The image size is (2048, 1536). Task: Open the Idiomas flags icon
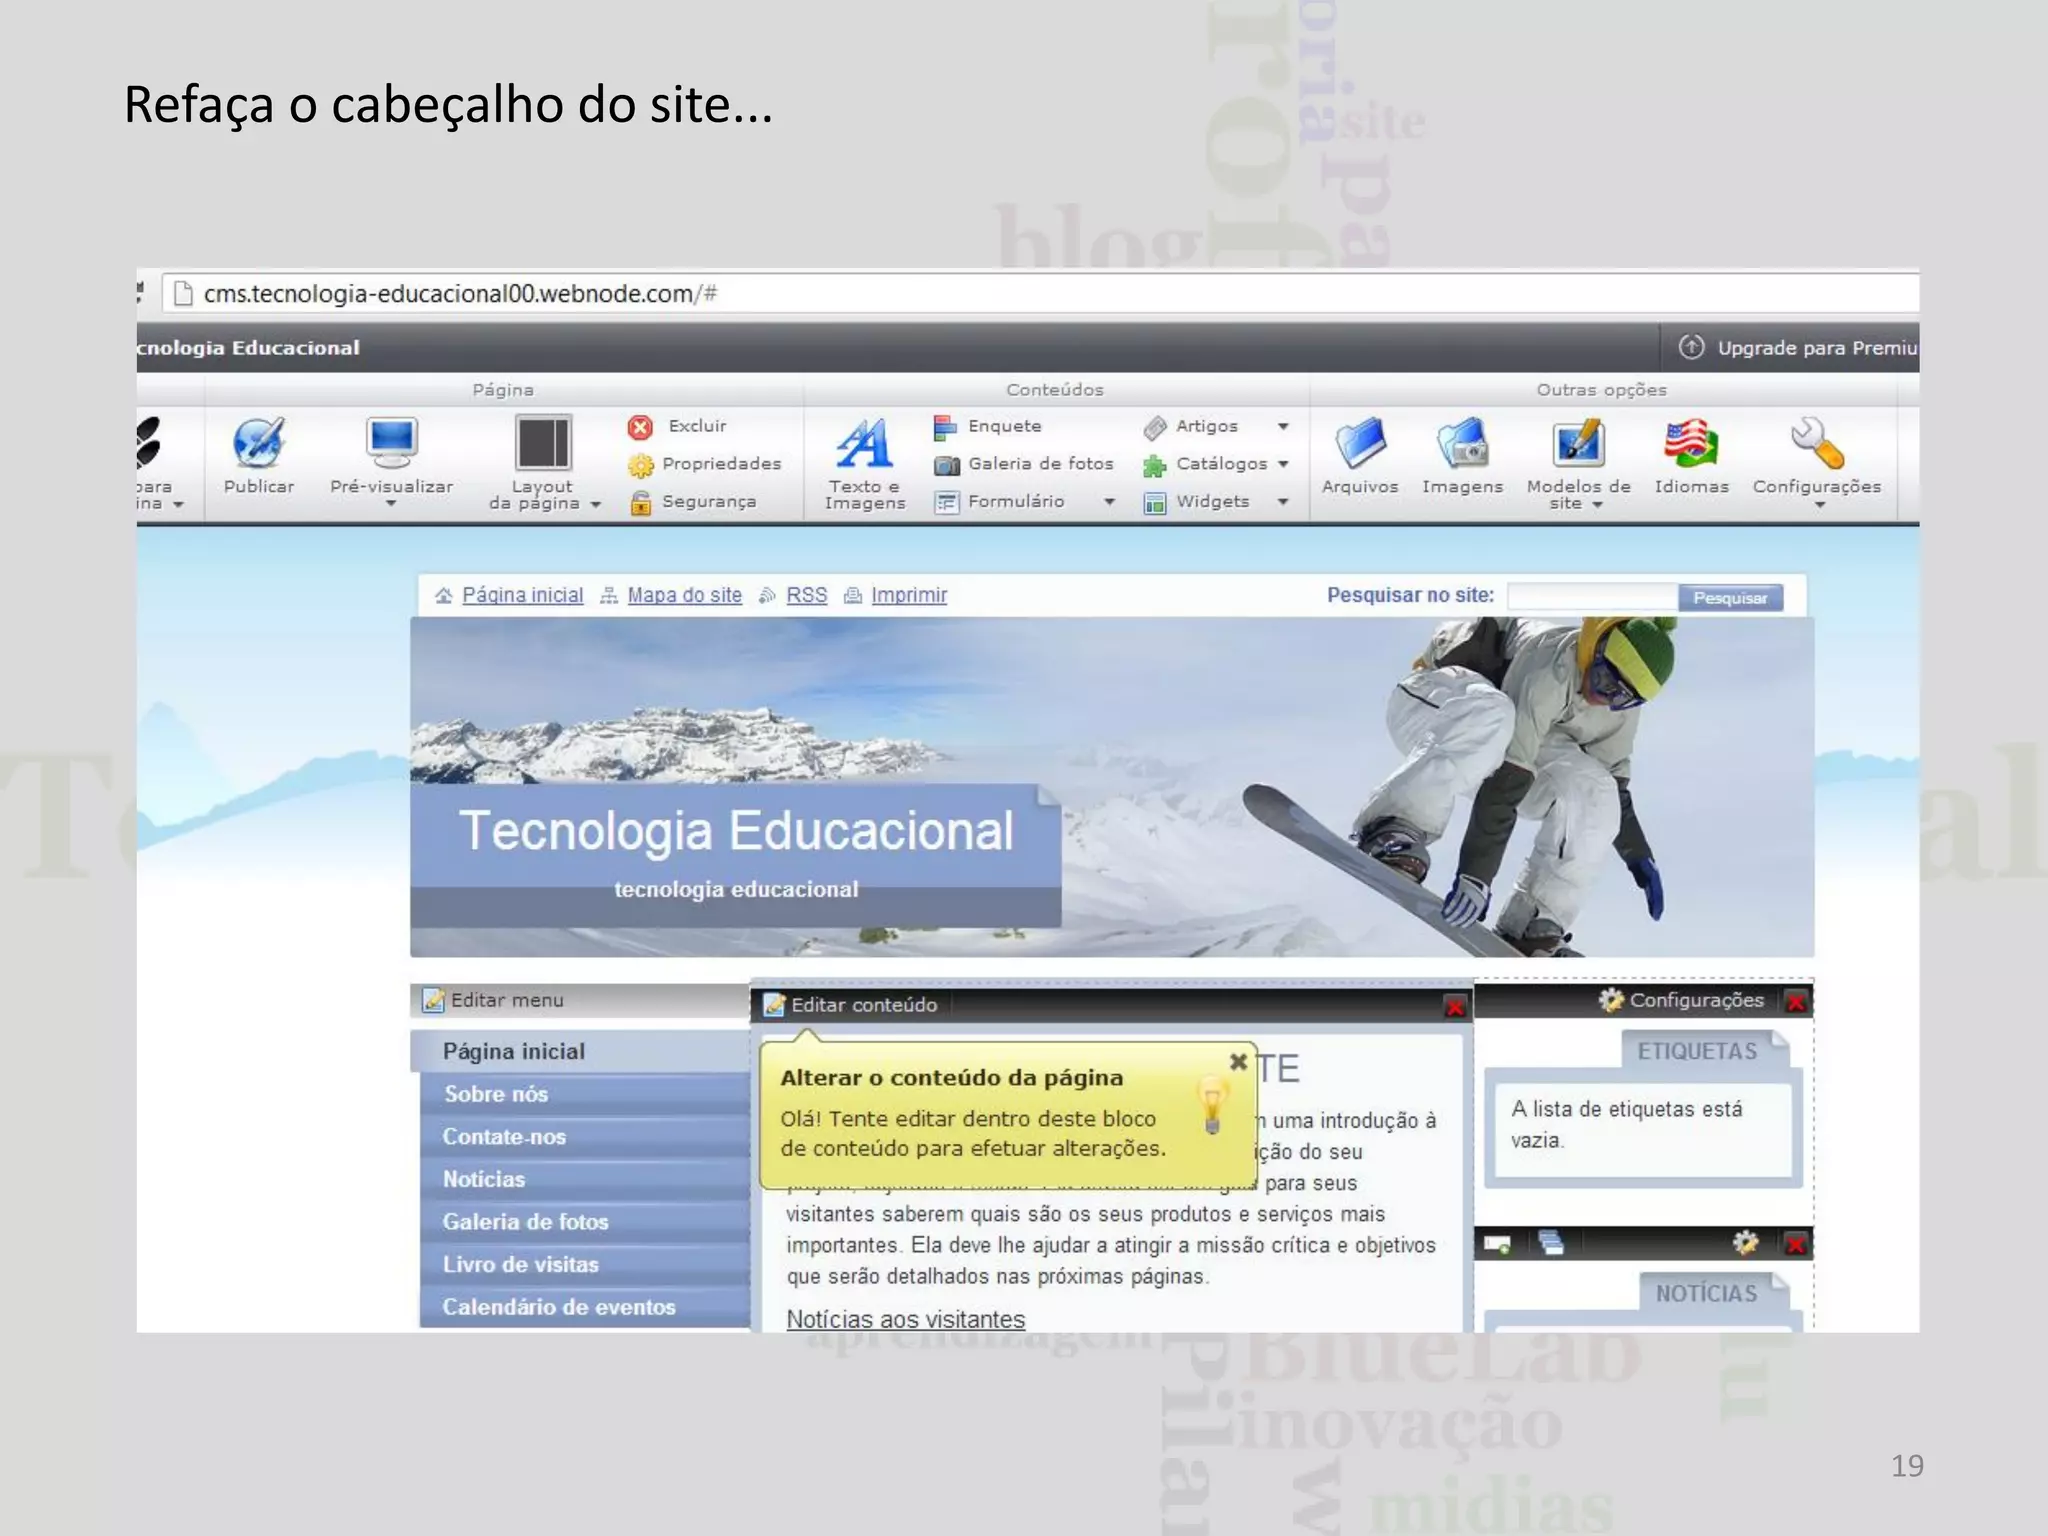click(1691, 443)
